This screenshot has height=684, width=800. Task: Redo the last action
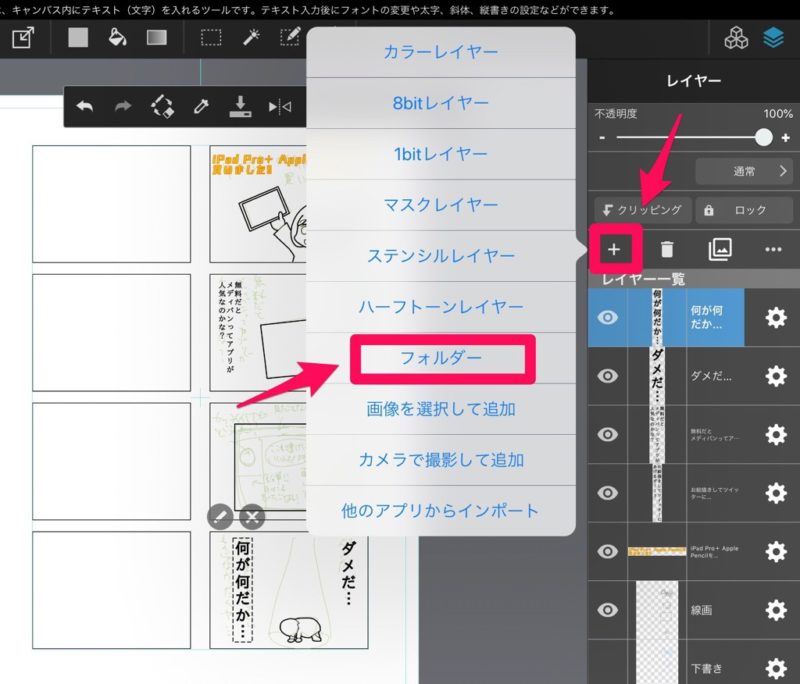pyautogui.click(x=123, y=107)
